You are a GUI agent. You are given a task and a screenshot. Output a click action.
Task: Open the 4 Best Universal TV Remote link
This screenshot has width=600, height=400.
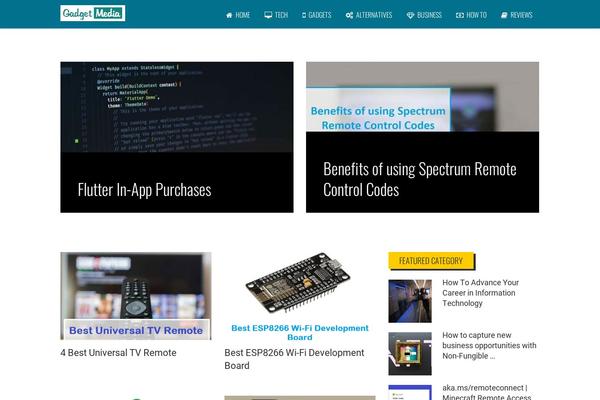point(118,353)
